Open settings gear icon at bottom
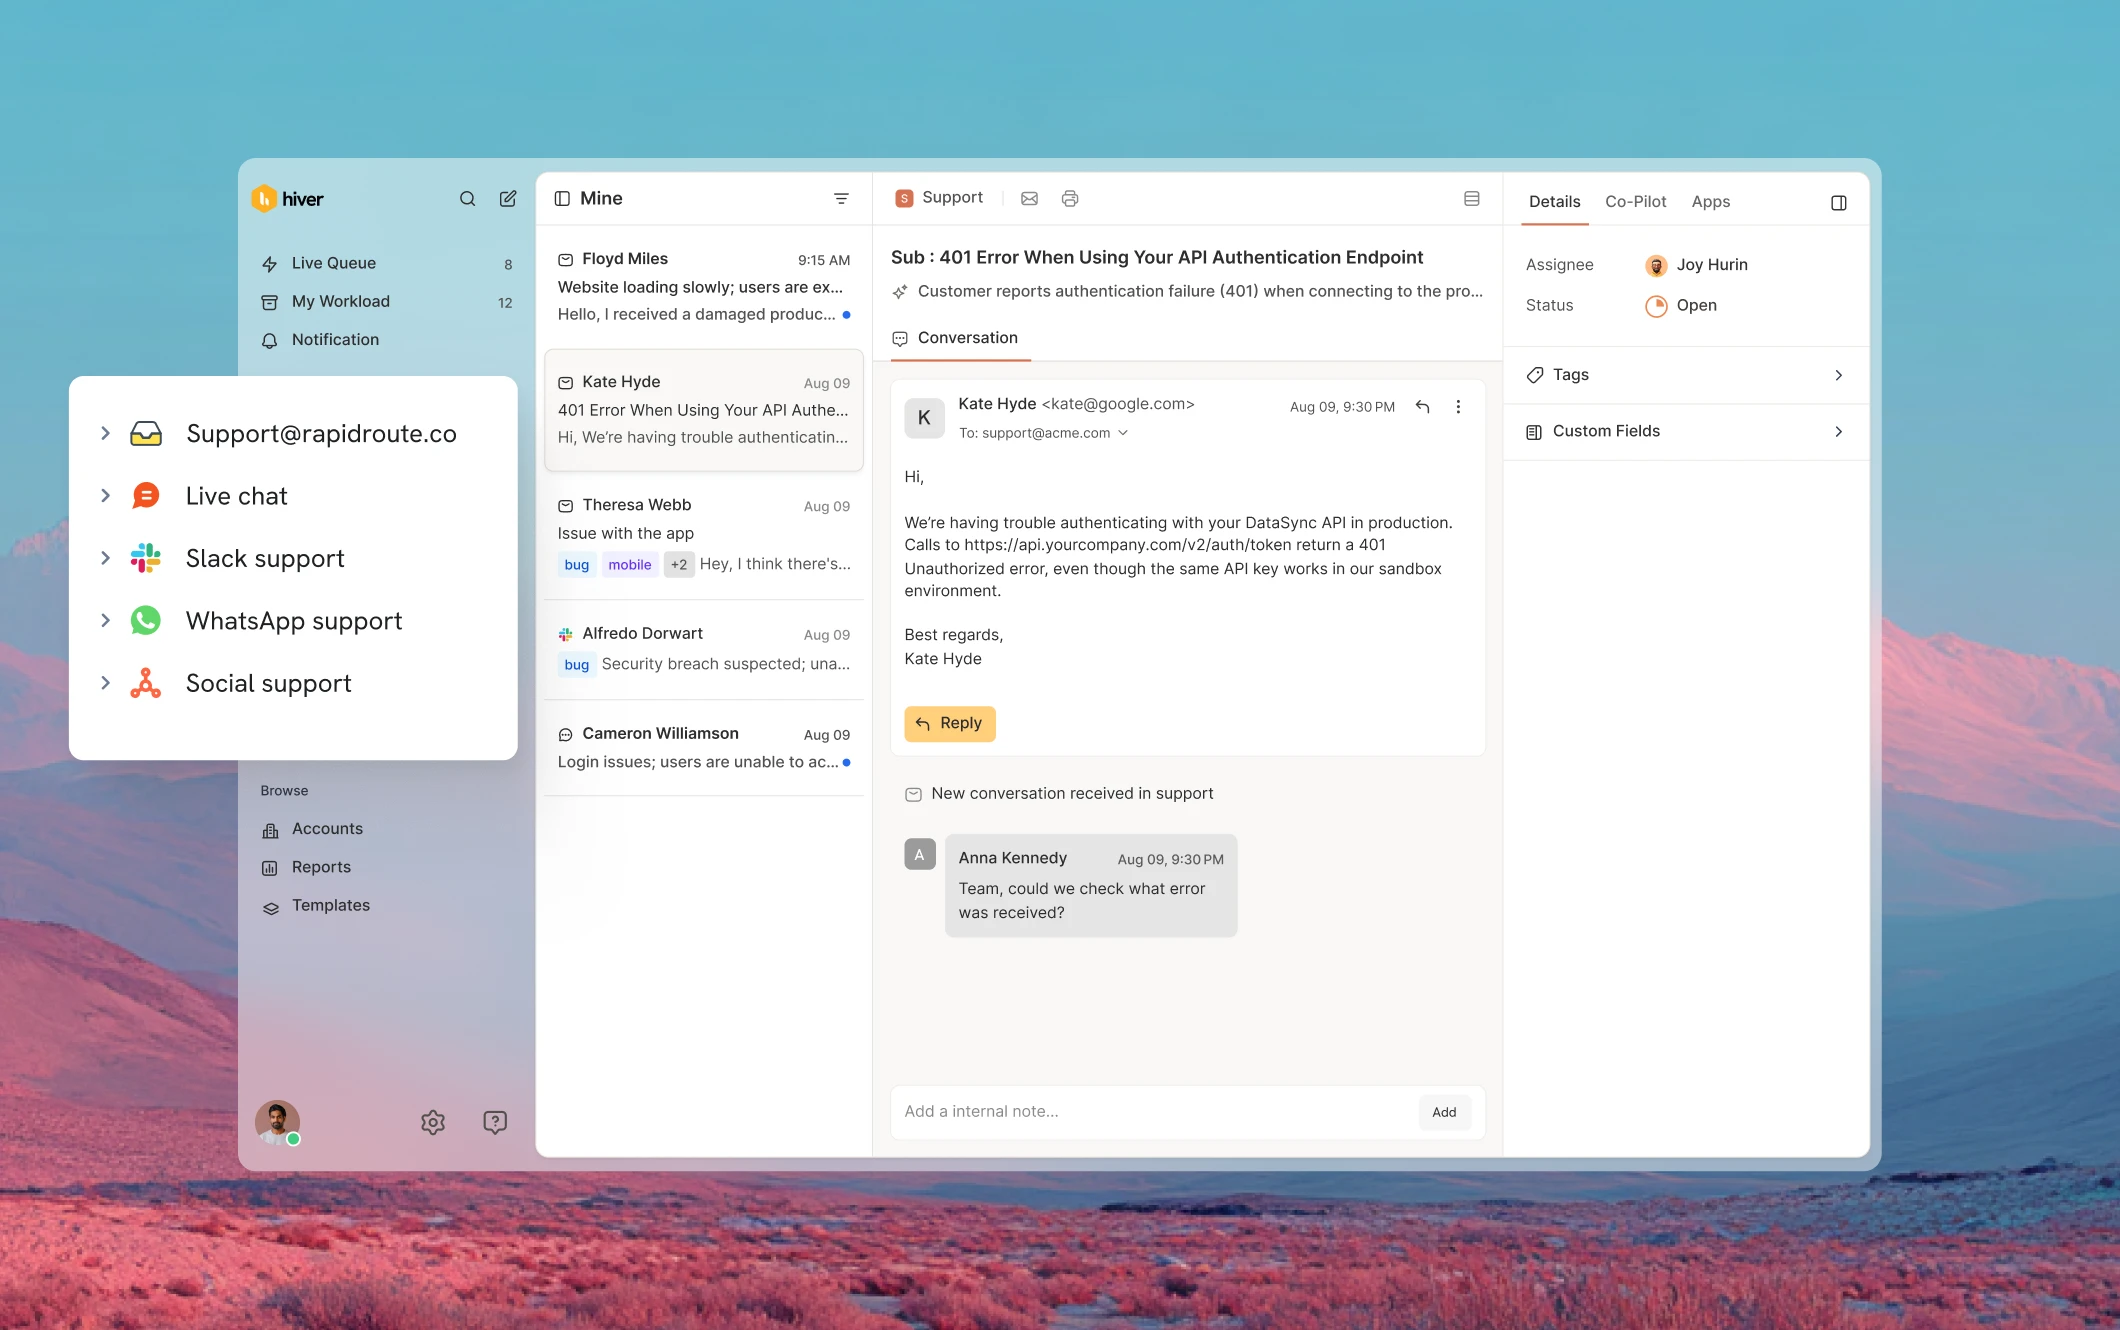Image resolution: width=2120 pixels, height=1330 pixels. [433, 1122]
